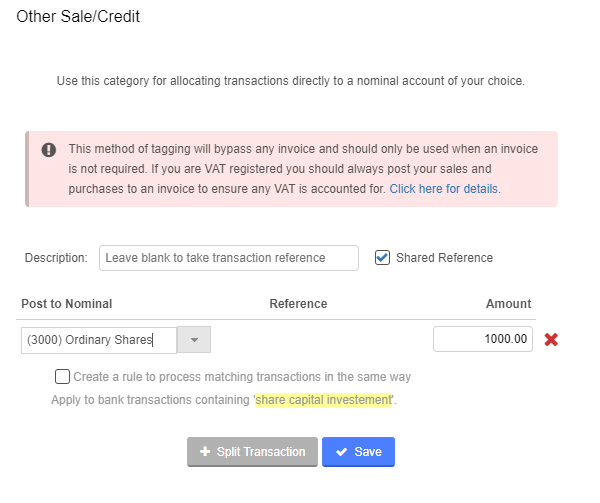This screenshot has width=600, height=503.
Task: Click the Shared Reference label text
Action: pyautogui.click(x=444, y=258)
